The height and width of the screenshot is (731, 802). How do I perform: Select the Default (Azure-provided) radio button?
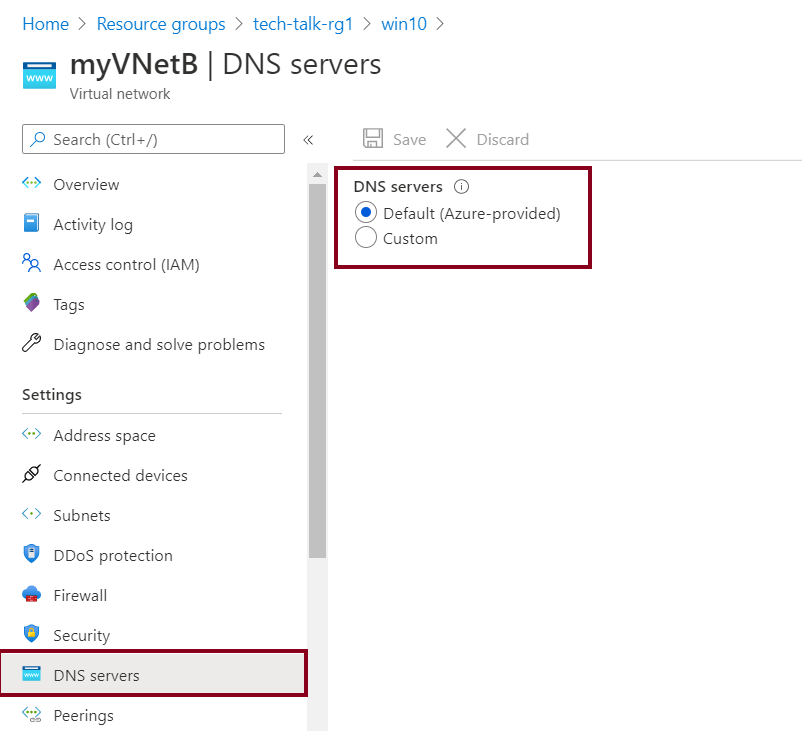366,213
